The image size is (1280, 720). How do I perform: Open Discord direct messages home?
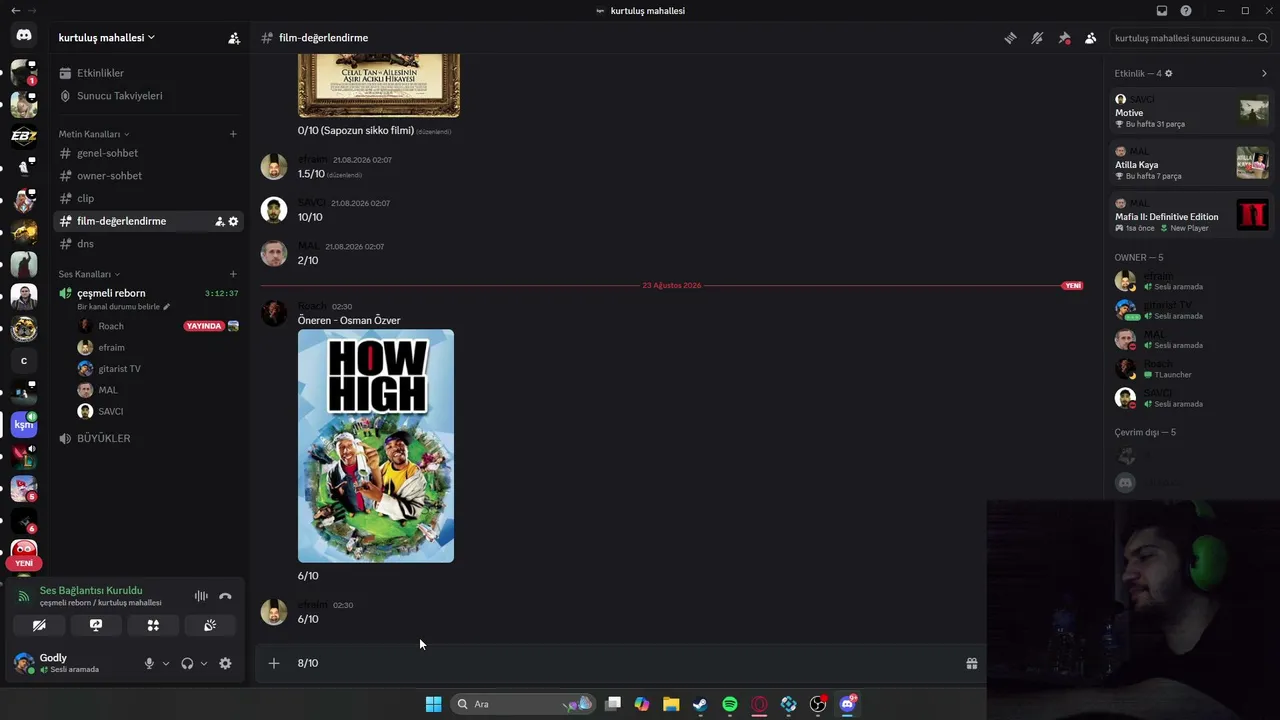point(24,36)
